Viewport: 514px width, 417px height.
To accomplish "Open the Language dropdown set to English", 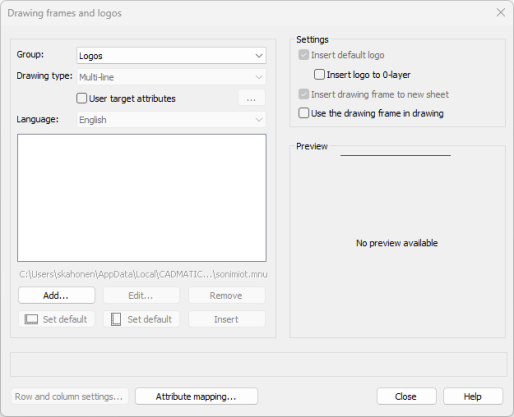I will tap(171, 120).
